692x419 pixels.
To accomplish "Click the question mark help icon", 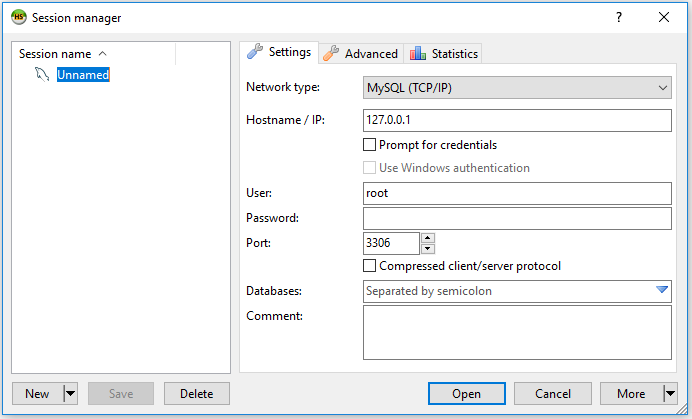I will (619, 17).
